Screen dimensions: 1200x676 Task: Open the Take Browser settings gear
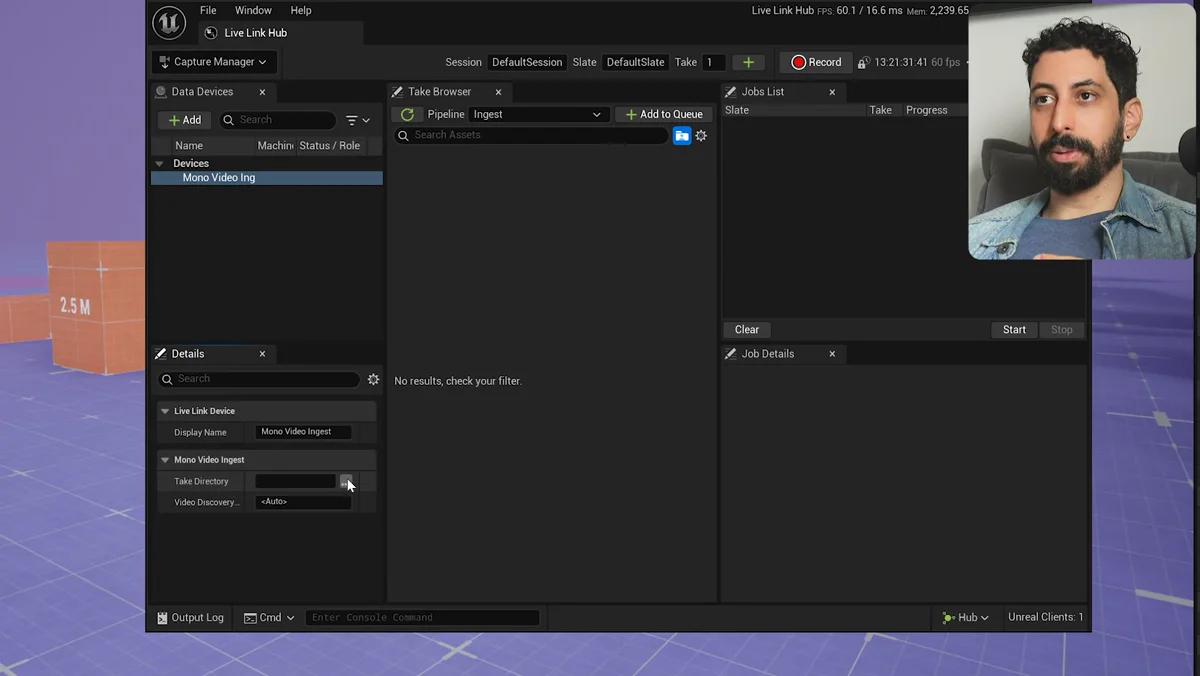[x=701, y=136]
